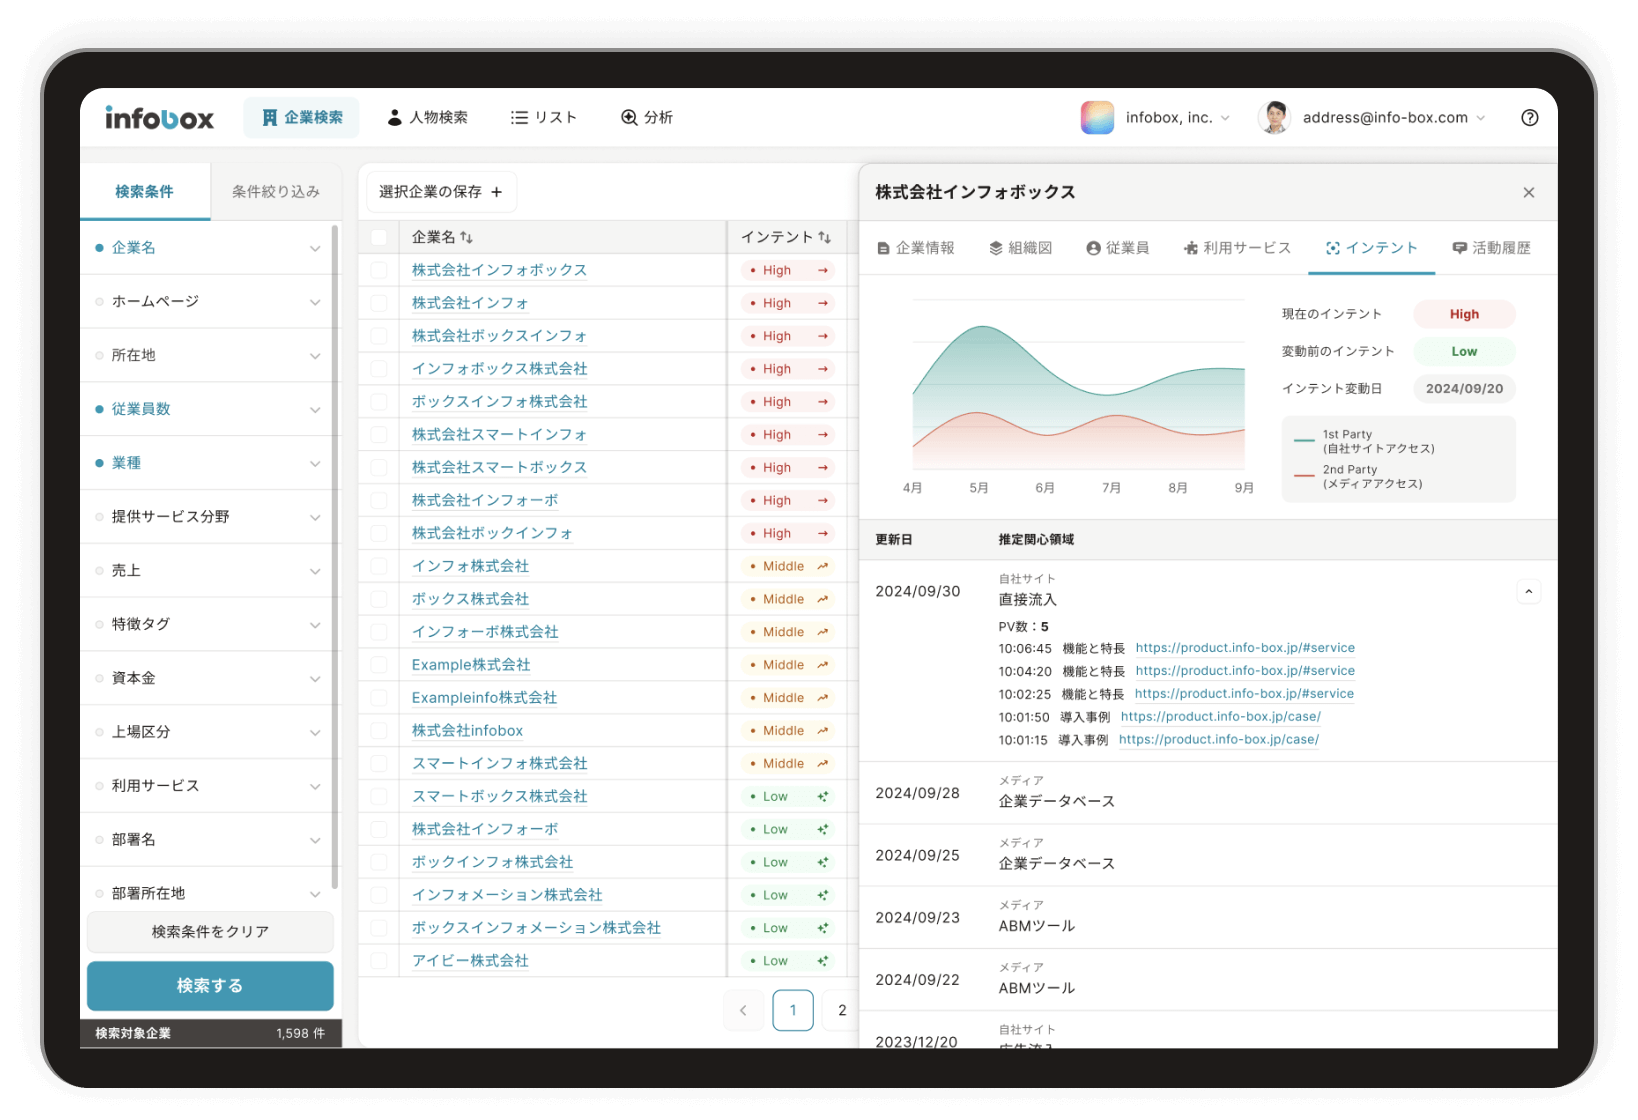The height and width of the screenshot is (1120, 1638).
Task: Switch to the 組織図 tab
Action: [x=1020, y=248]
